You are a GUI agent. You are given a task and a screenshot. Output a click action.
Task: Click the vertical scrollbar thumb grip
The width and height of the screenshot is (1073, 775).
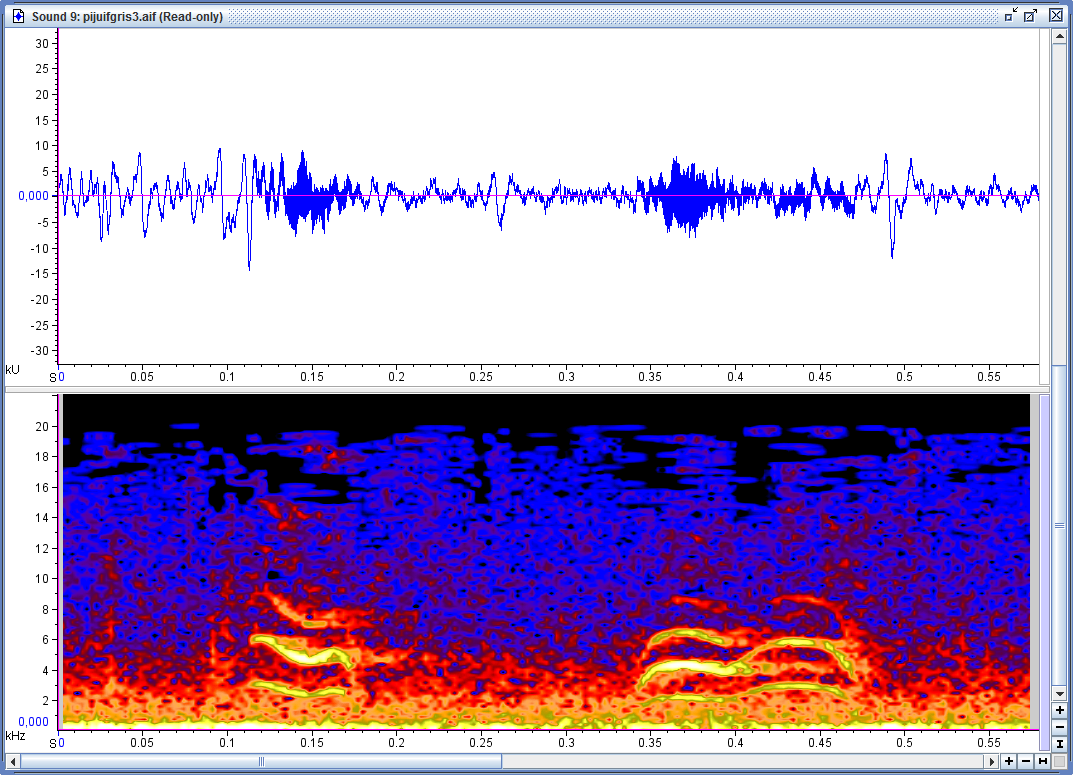[x=1060, y=524]
